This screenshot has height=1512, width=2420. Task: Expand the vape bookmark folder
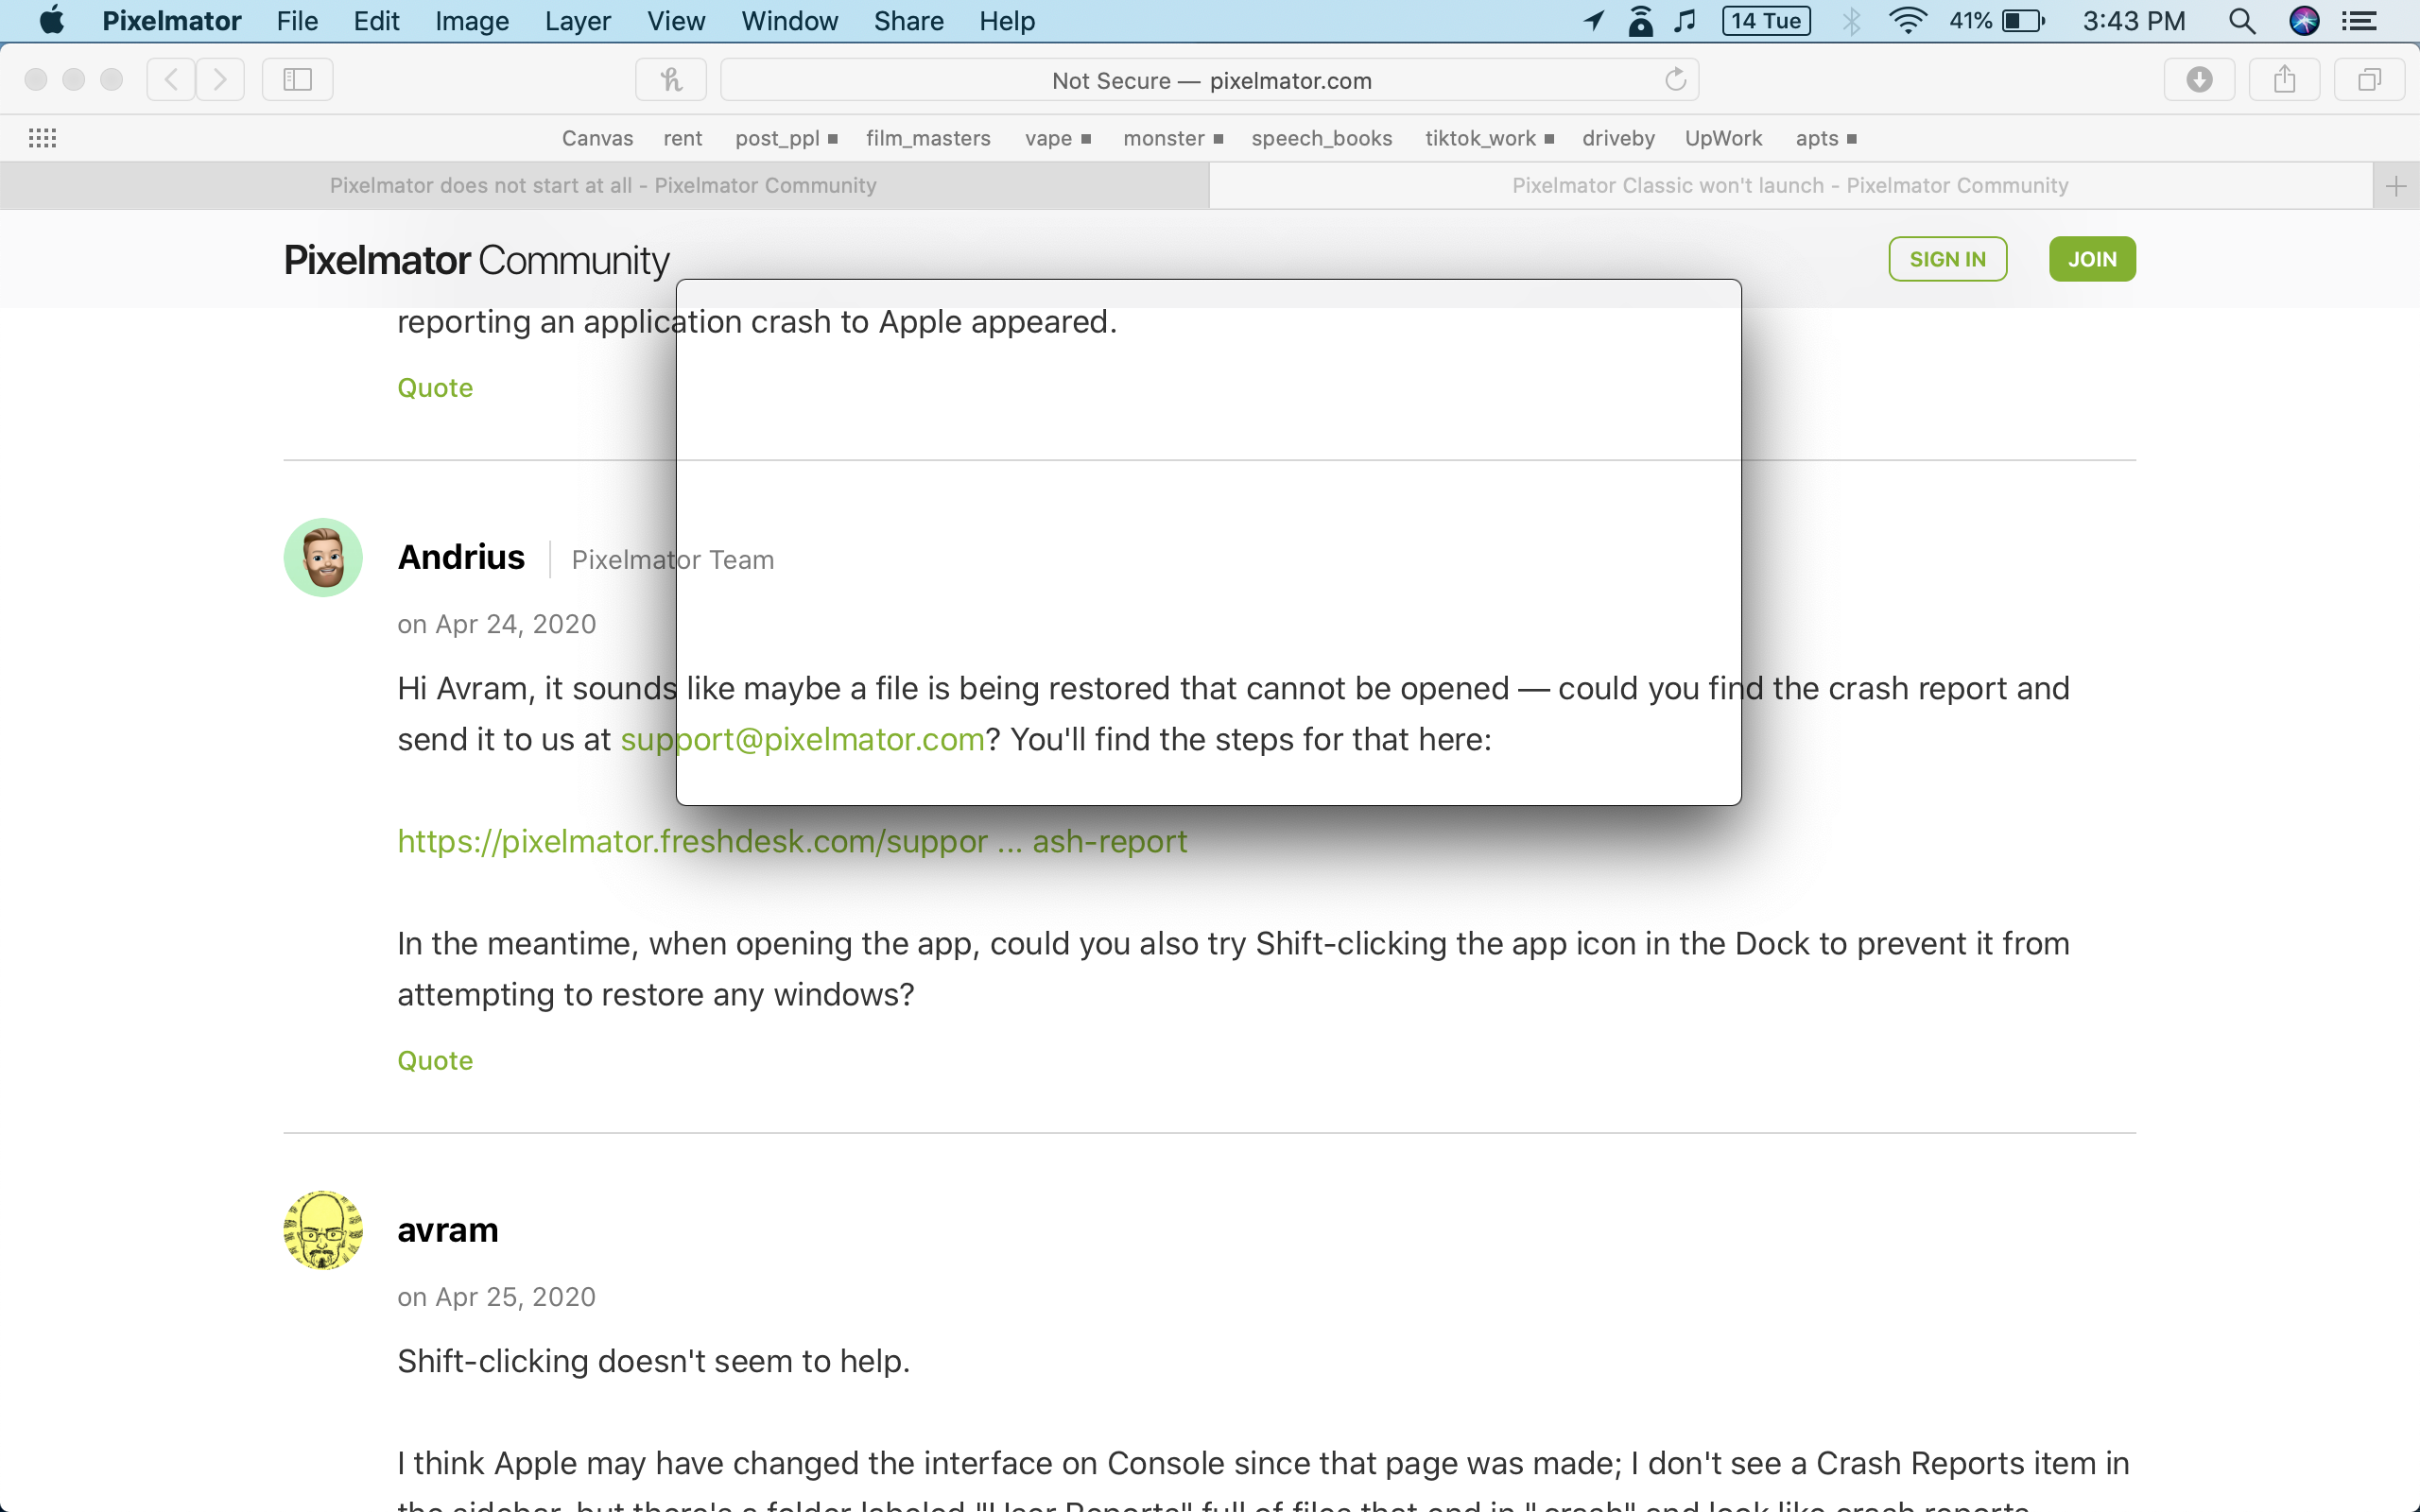tap(1057, 138)
